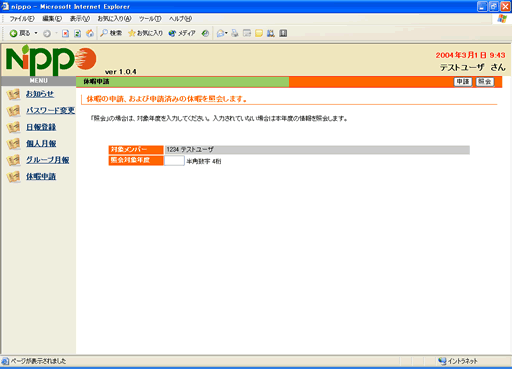Open the ファイル(F) menu
Viewport: 512px width, 369px height.
coord(22,19)
